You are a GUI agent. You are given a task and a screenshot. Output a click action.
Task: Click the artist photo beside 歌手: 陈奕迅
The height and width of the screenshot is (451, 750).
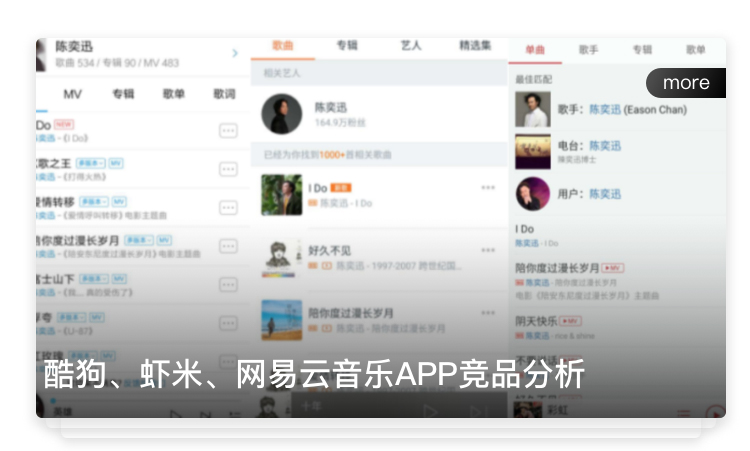(x=533, y=110)
